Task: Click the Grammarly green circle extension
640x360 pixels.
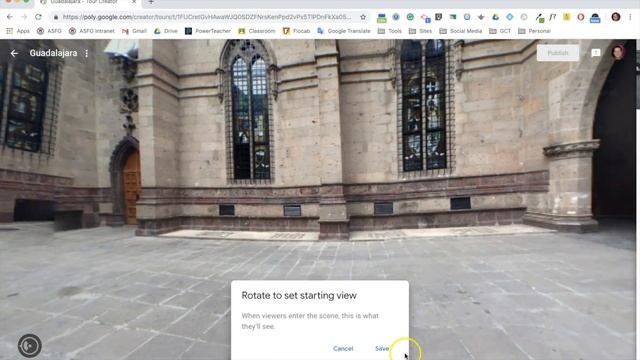Action: tap(410, 17)
